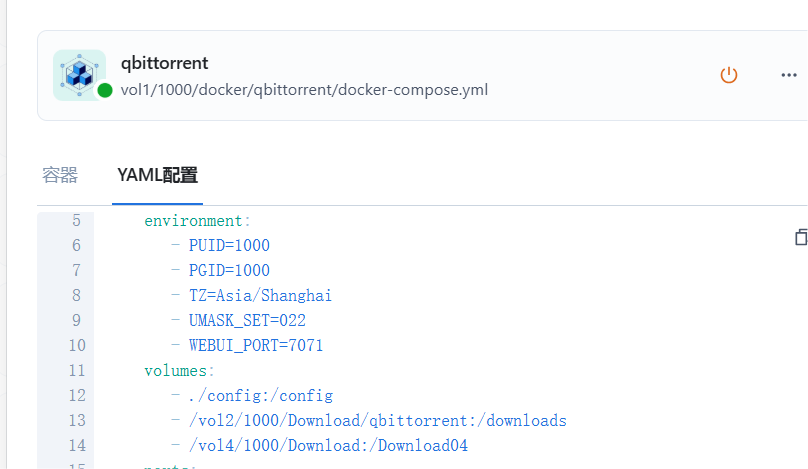Click the qbittorrent compose project icon
This screenshot has height=469, width=808.
(x=79, y=75)
